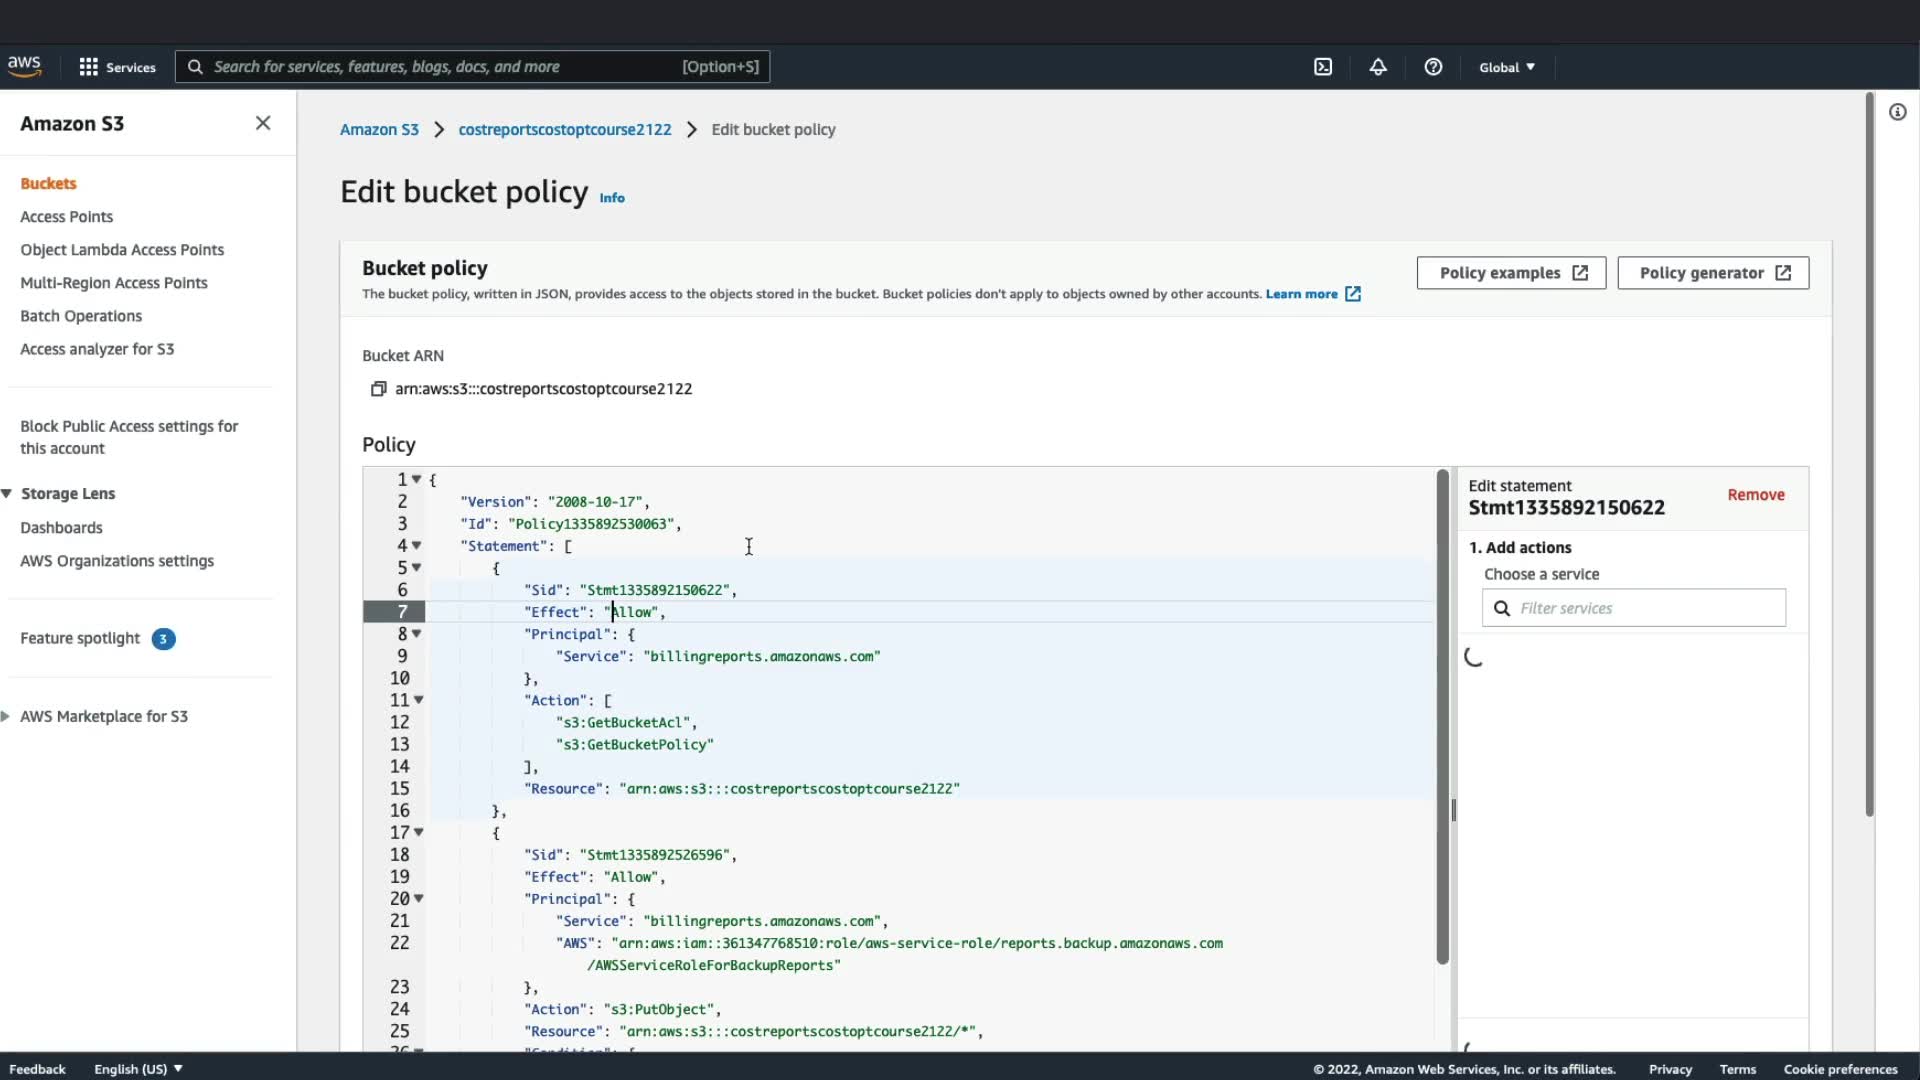Copy the bucket ARN with copy icon
The image size is (1920, 1080).
(378, 389)
